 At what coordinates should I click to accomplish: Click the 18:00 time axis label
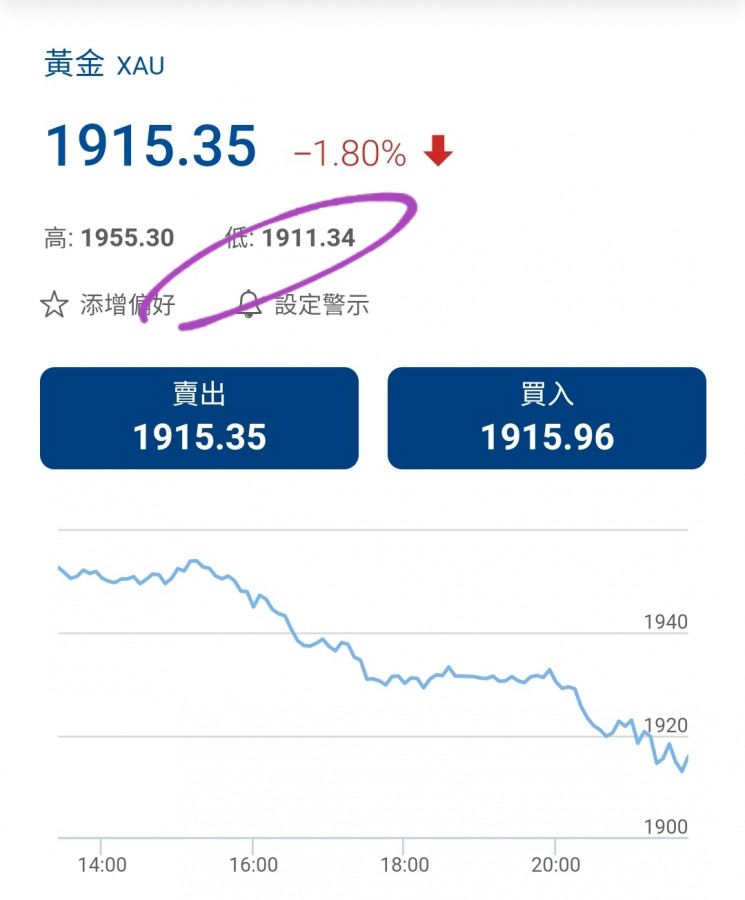coord(404,865)
